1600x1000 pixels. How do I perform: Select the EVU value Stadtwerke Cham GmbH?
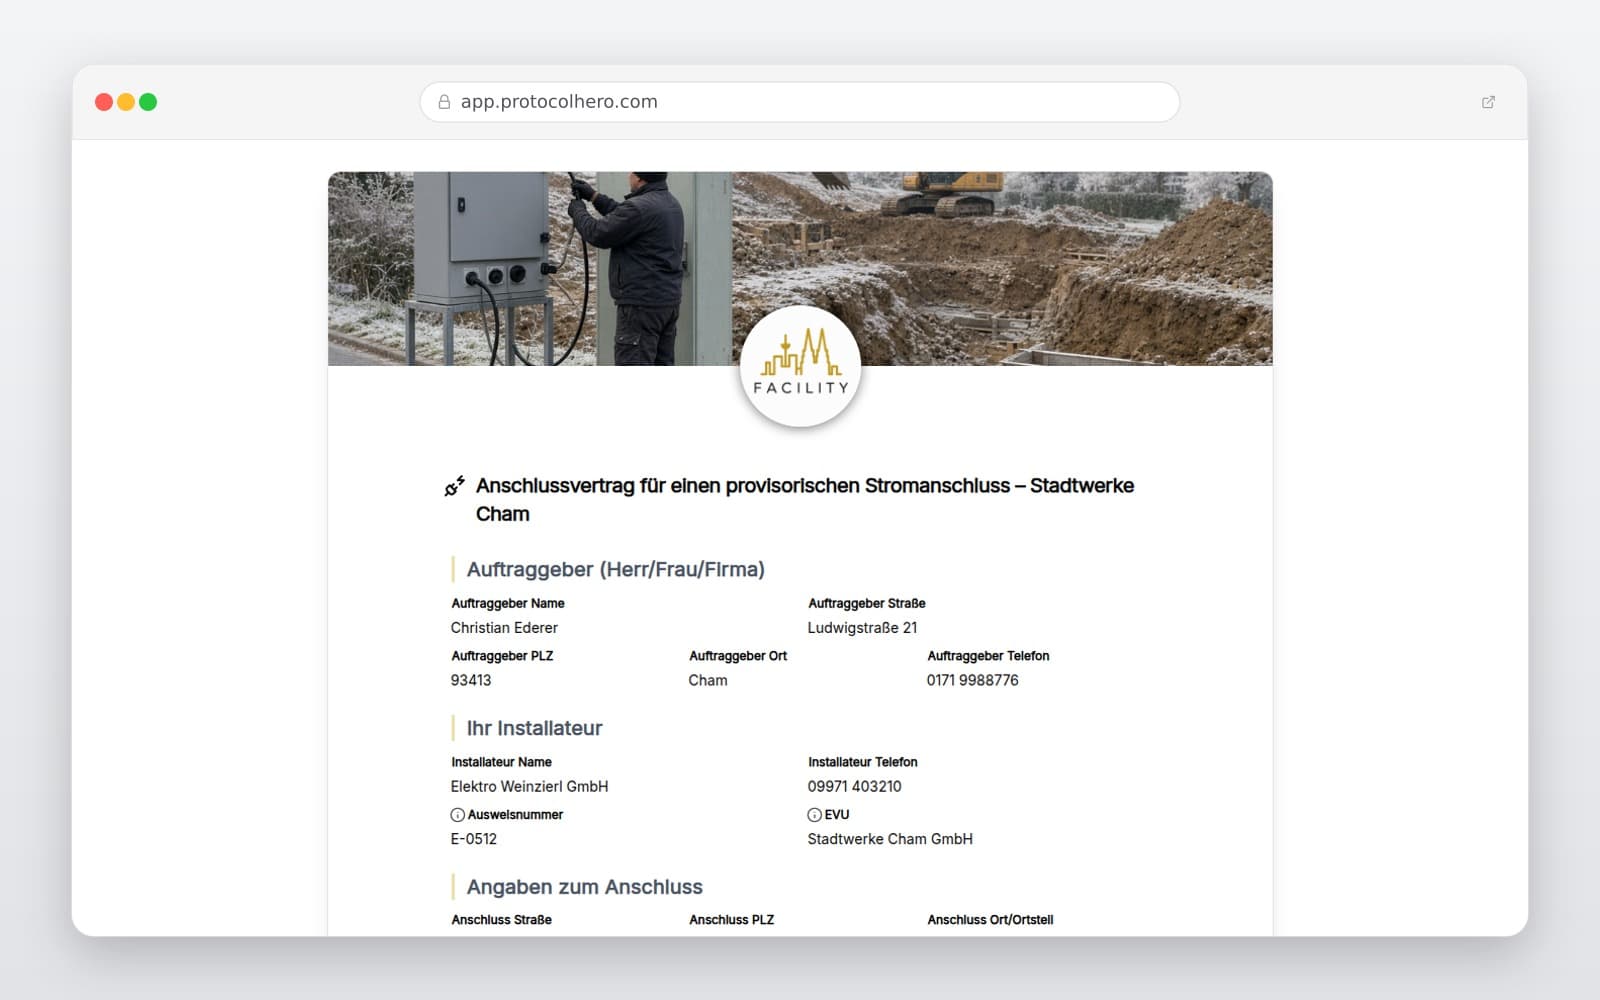point(890,839)
